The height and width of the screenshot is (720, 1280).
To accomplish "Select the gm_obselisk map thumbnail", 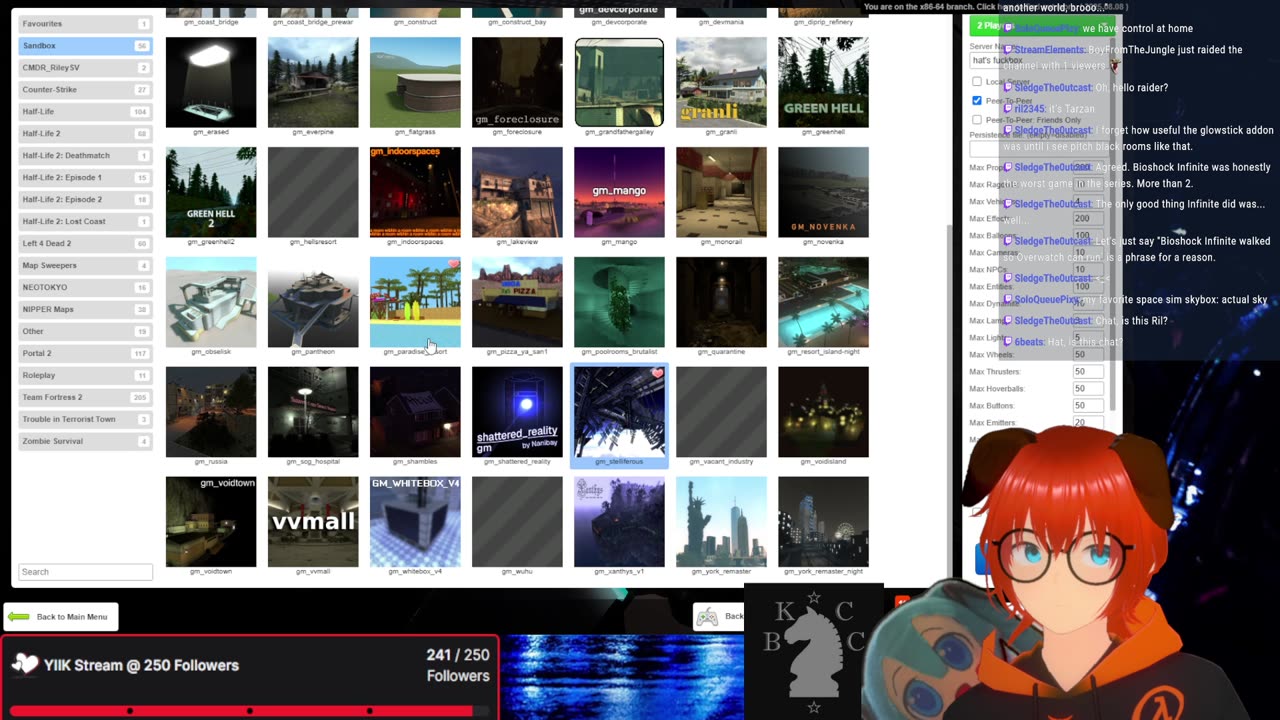I will [211, 302].
